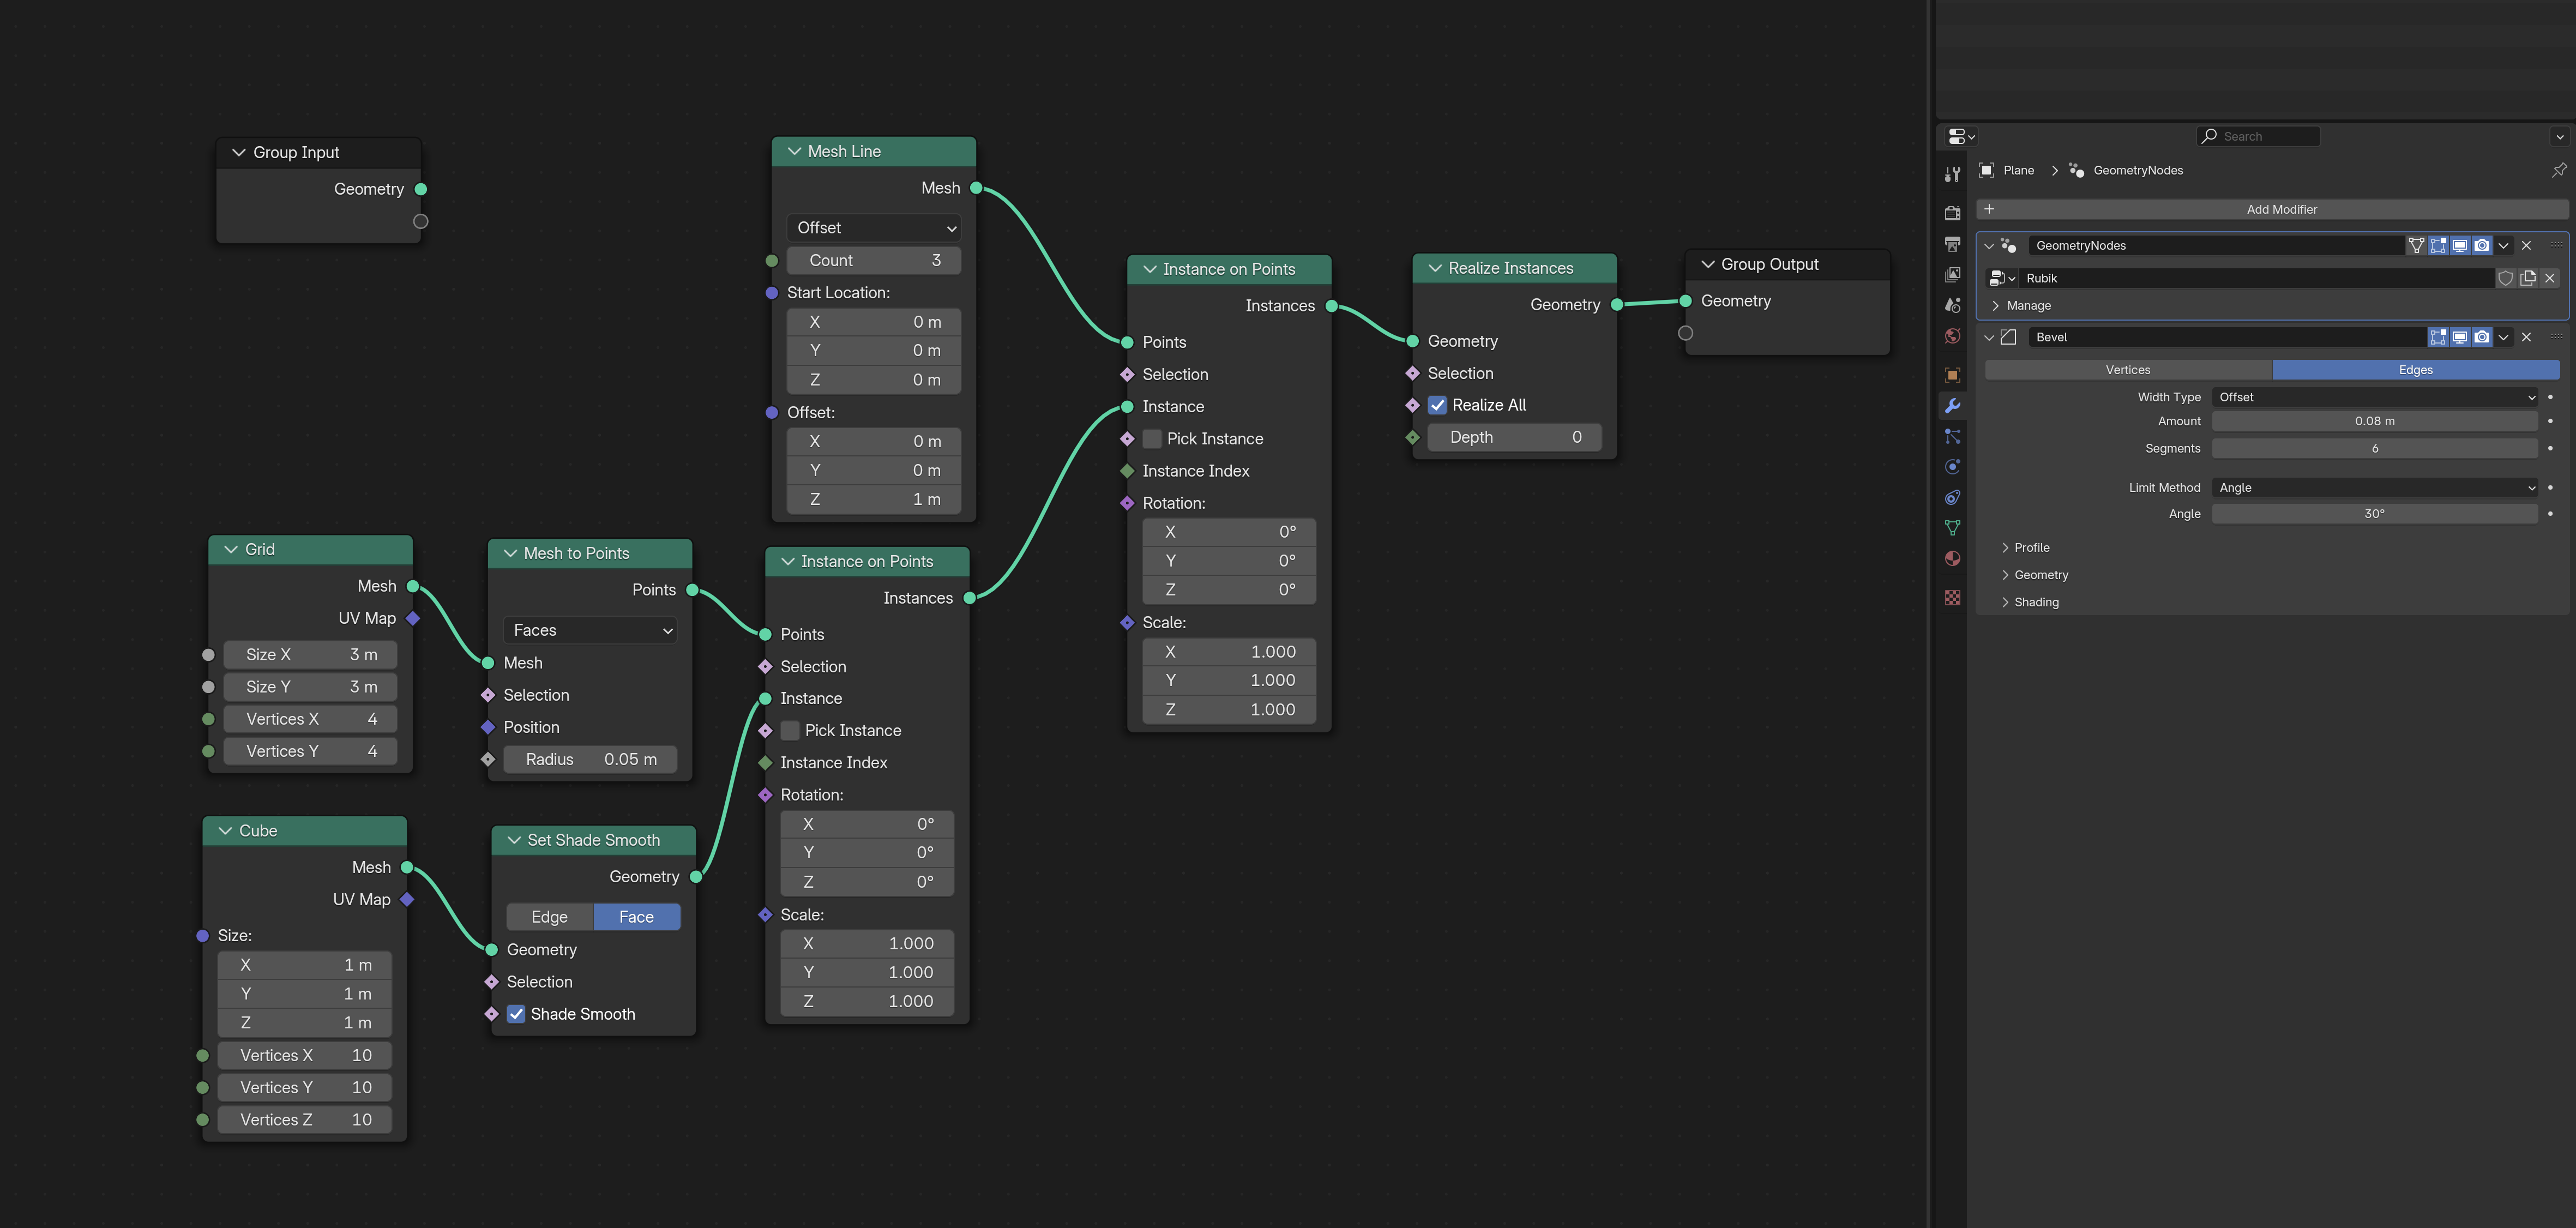Open Properties editor options dropdown
This screenshot has height=1228, width=2576.
tap(2559, 136)
